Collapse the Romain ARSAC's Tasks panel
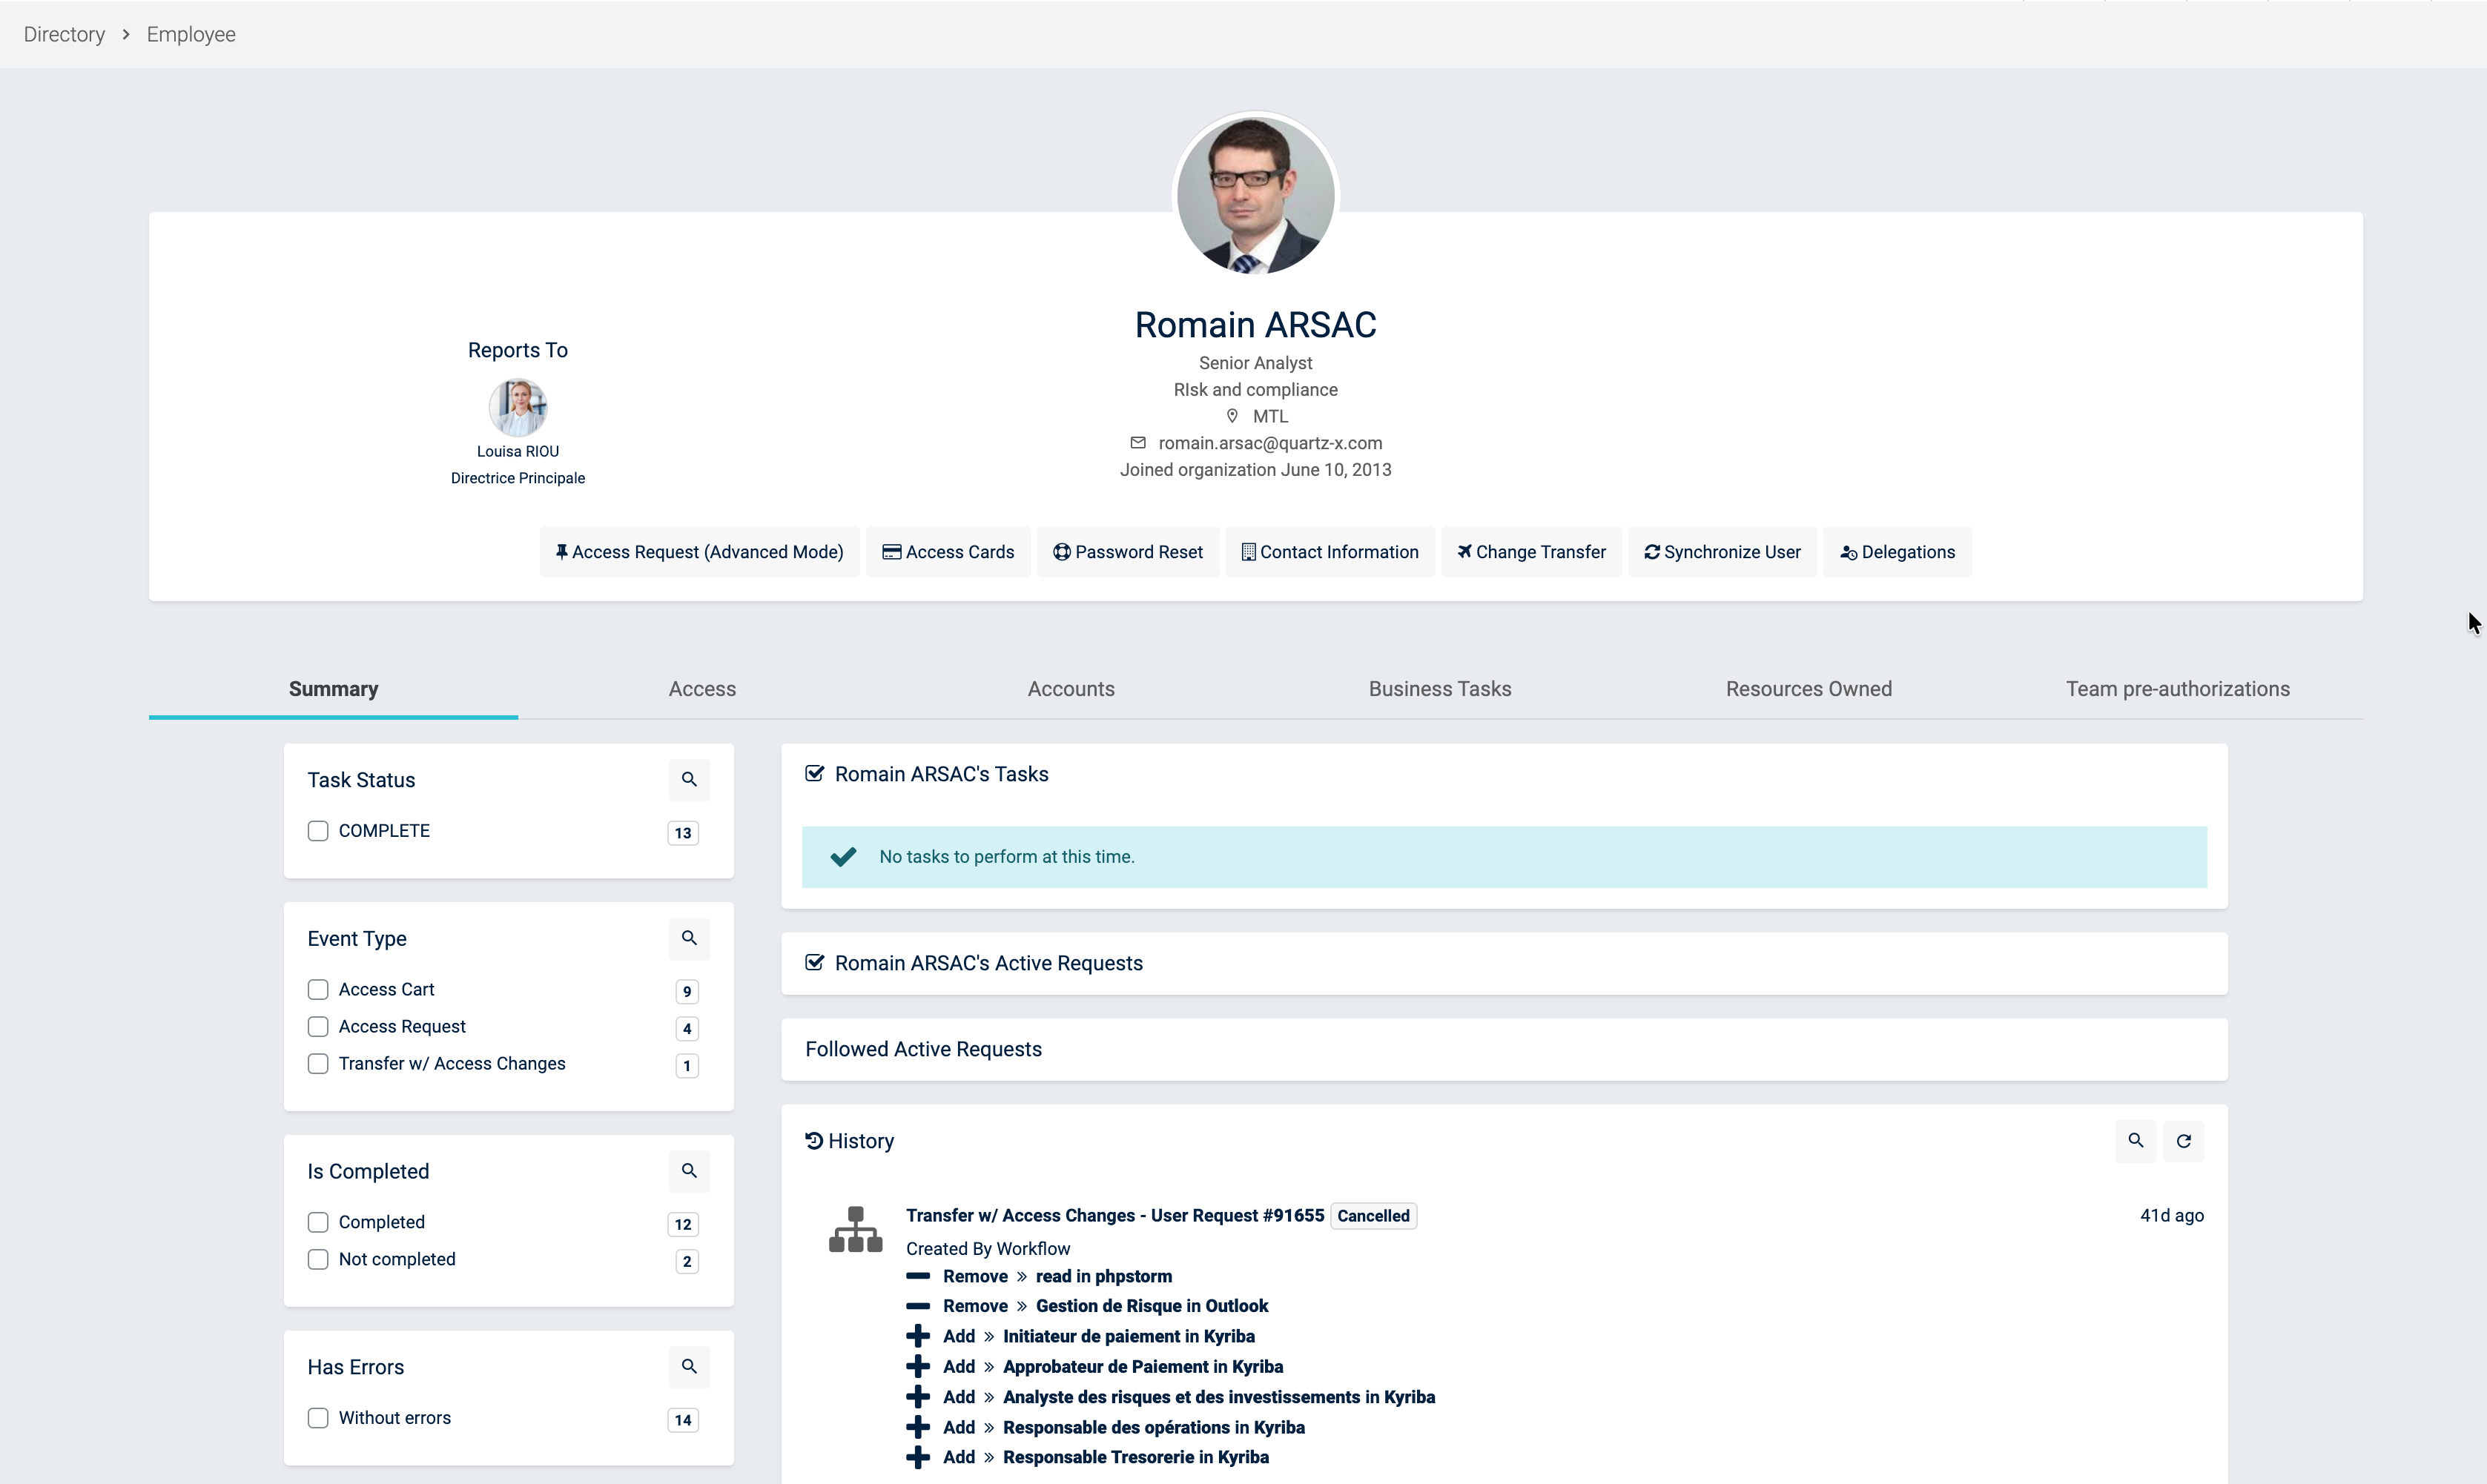2487x1484 pixels. tap(941, 774)
